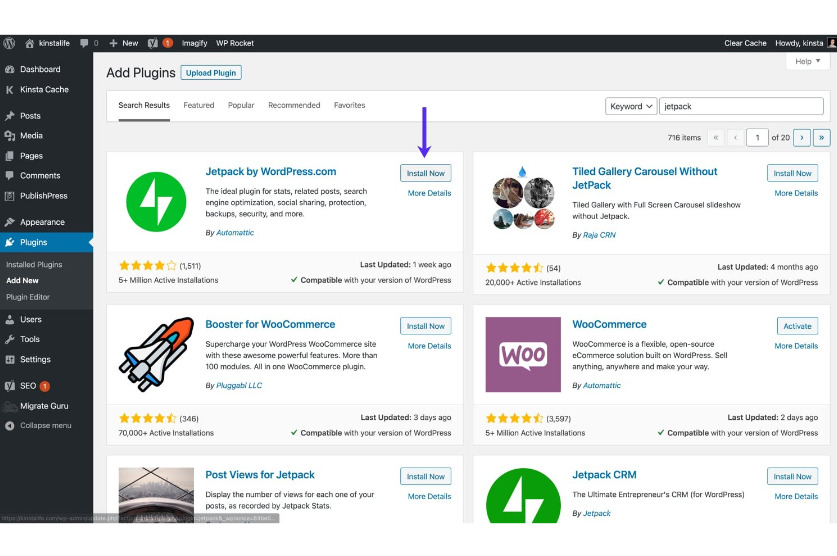The height and width of the screenshot is (556, 837).
Task: Click the WordPress logo in admin bar
Action: tap(10, 43)
